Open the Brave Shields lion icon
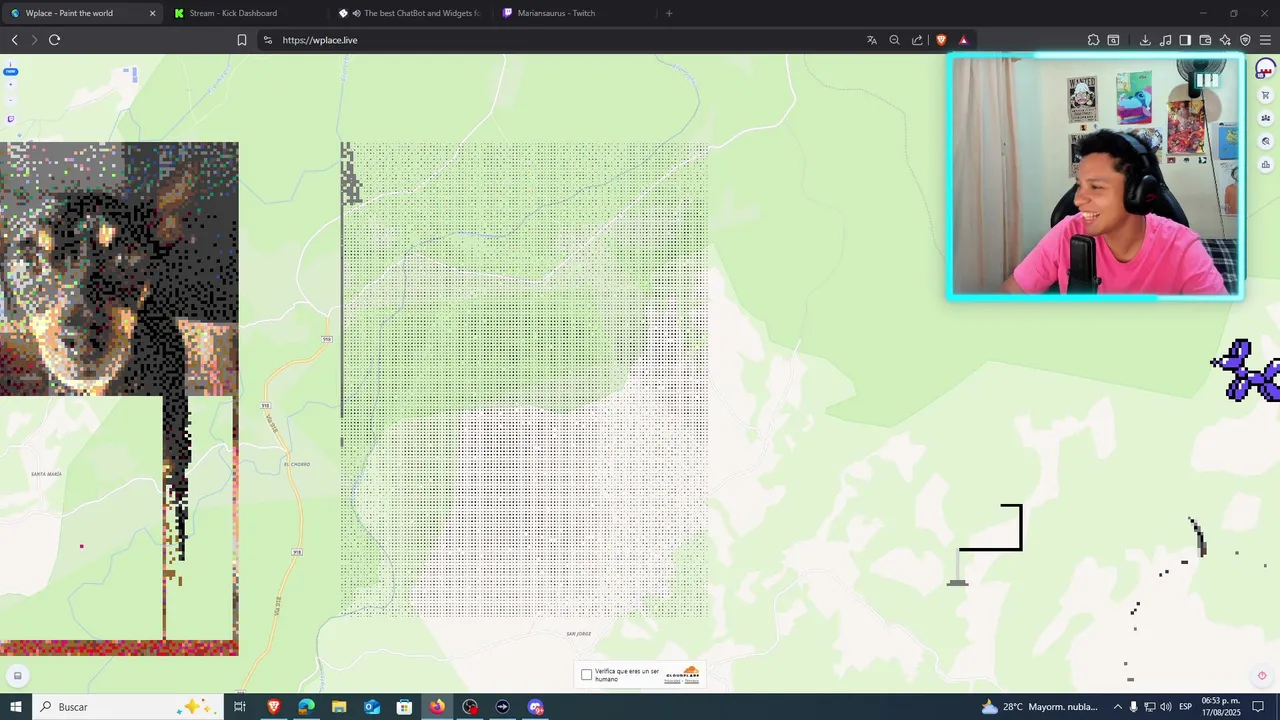 pos(941,40)
